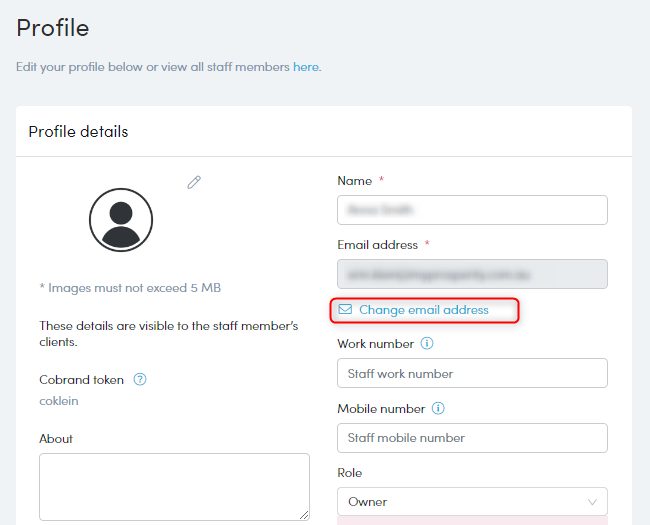650x525 pixels.
Task: Click the Profile page title
Action: pyautogui.click(x=53, y=28)
